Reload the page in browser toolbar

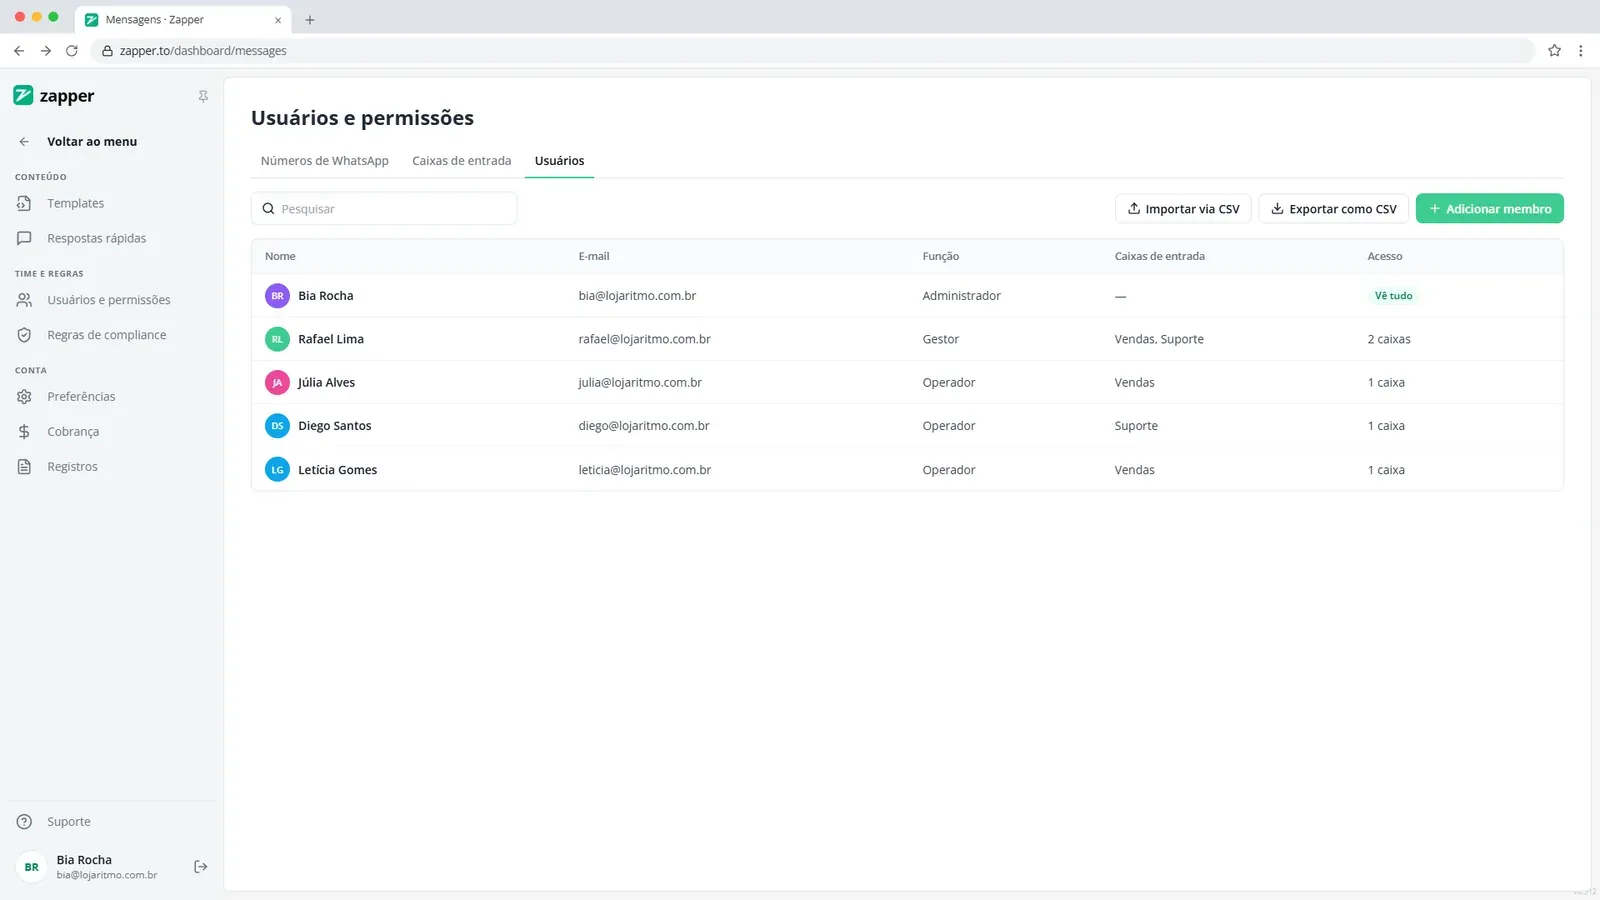click(72, 51)
